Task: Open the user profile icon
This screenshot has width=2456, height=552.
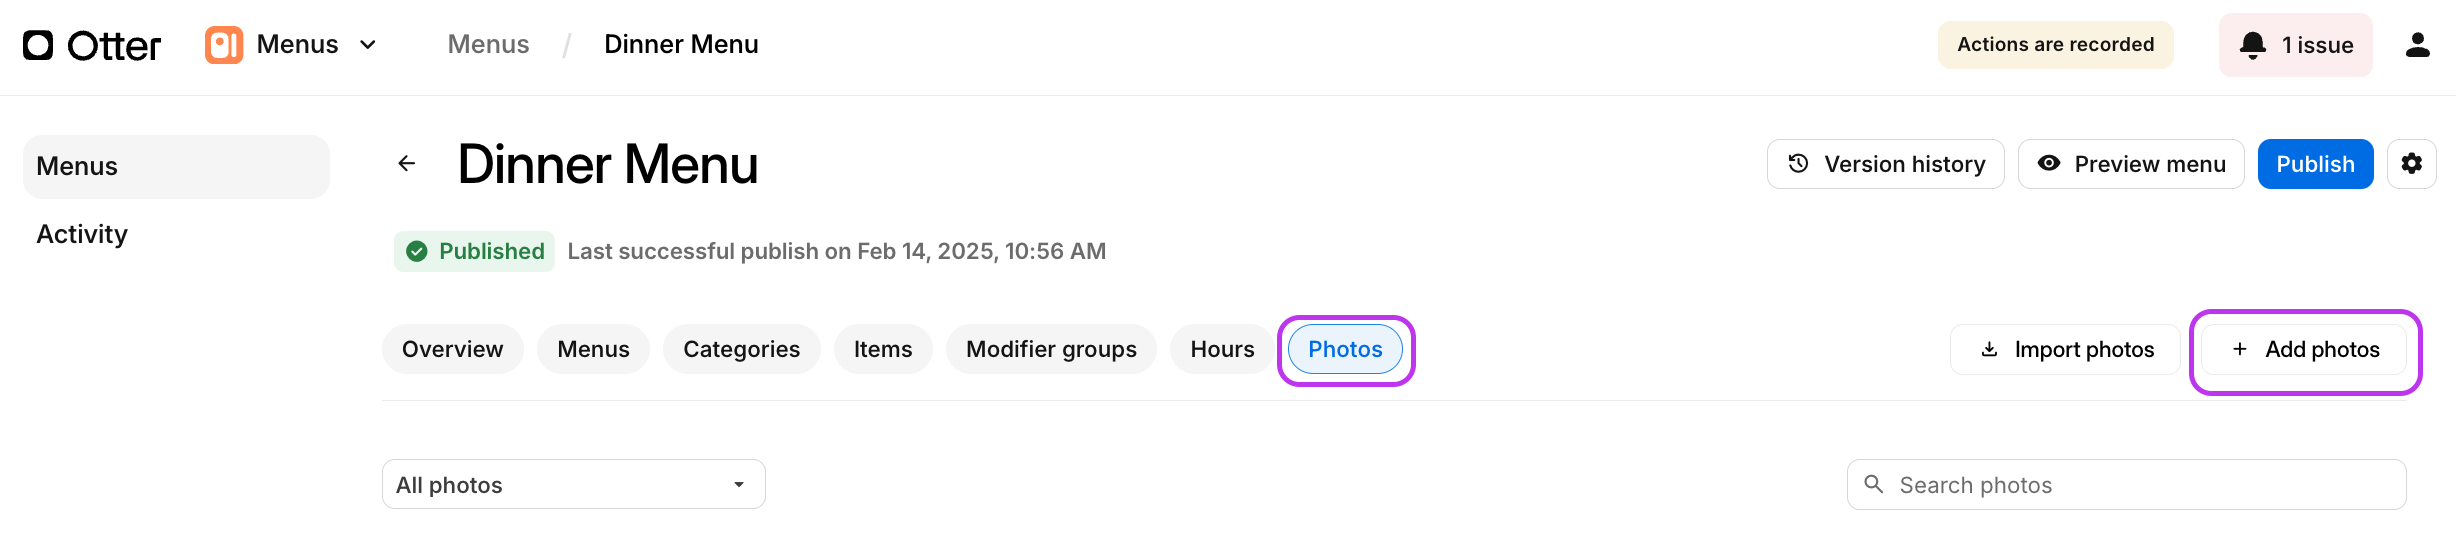Action: click(2417, 45)
